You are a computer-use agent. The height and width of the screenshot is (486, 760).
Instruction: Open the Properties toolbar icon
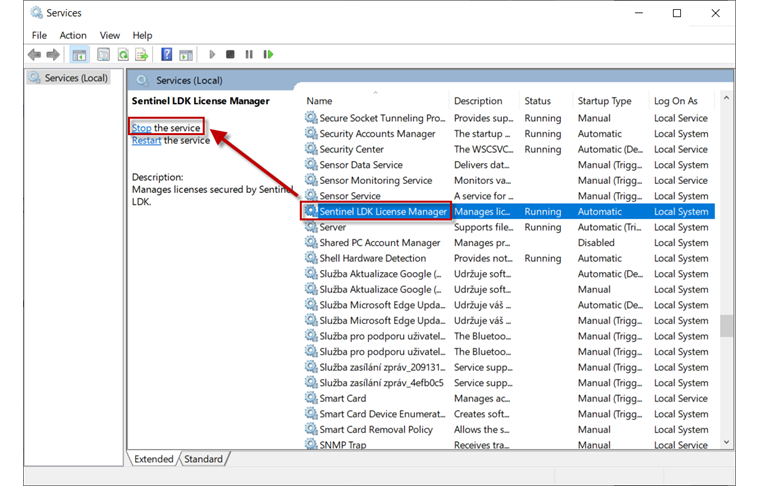pos(103,55)
